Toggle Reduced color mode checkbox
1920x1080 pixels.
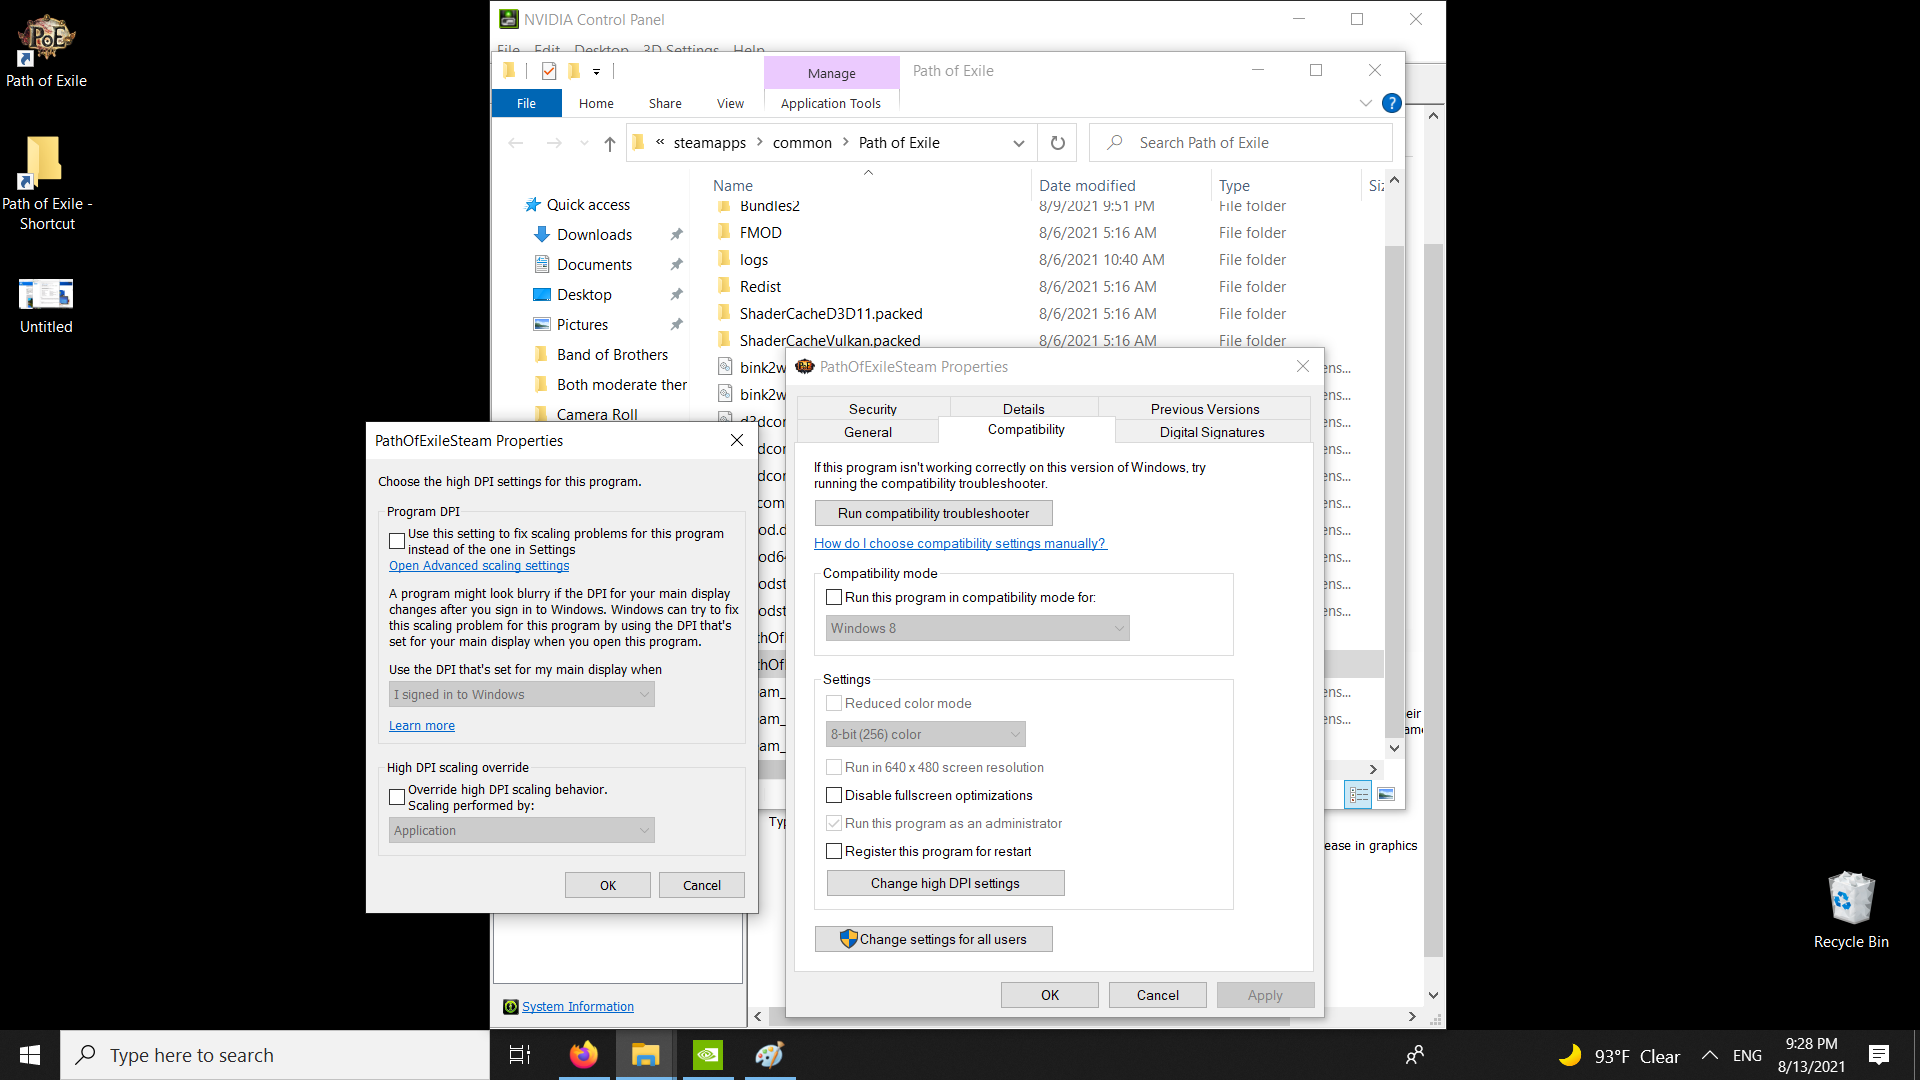click(834, 704)
